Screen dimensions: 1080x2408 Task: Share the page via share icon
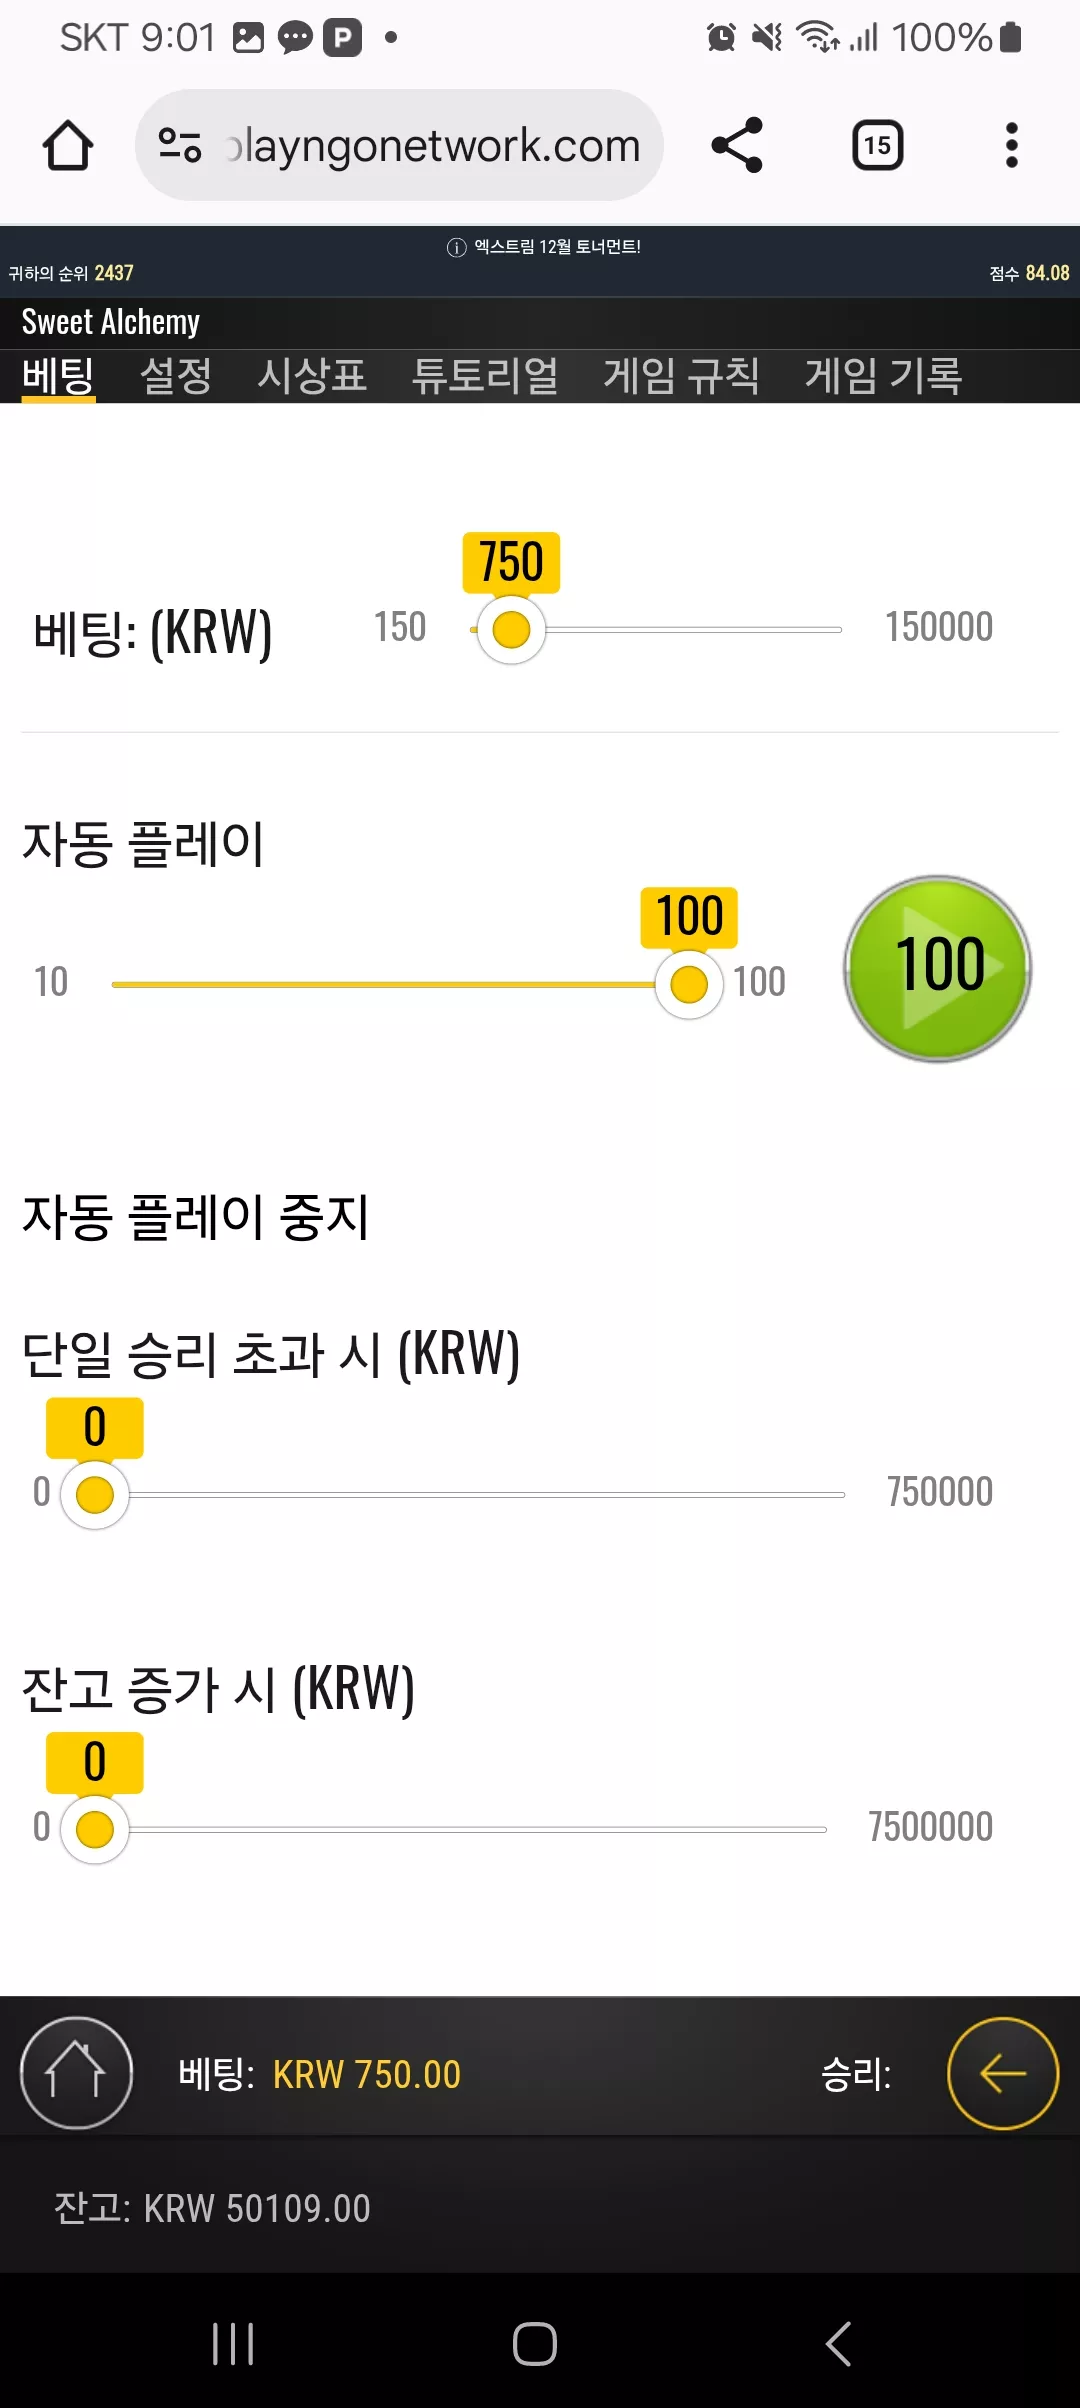click(737, 146)
